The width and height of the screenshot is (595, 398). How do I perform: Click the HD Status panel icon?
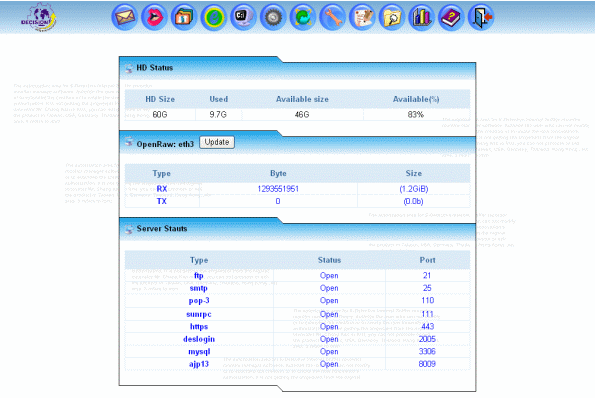coord(129,68)
